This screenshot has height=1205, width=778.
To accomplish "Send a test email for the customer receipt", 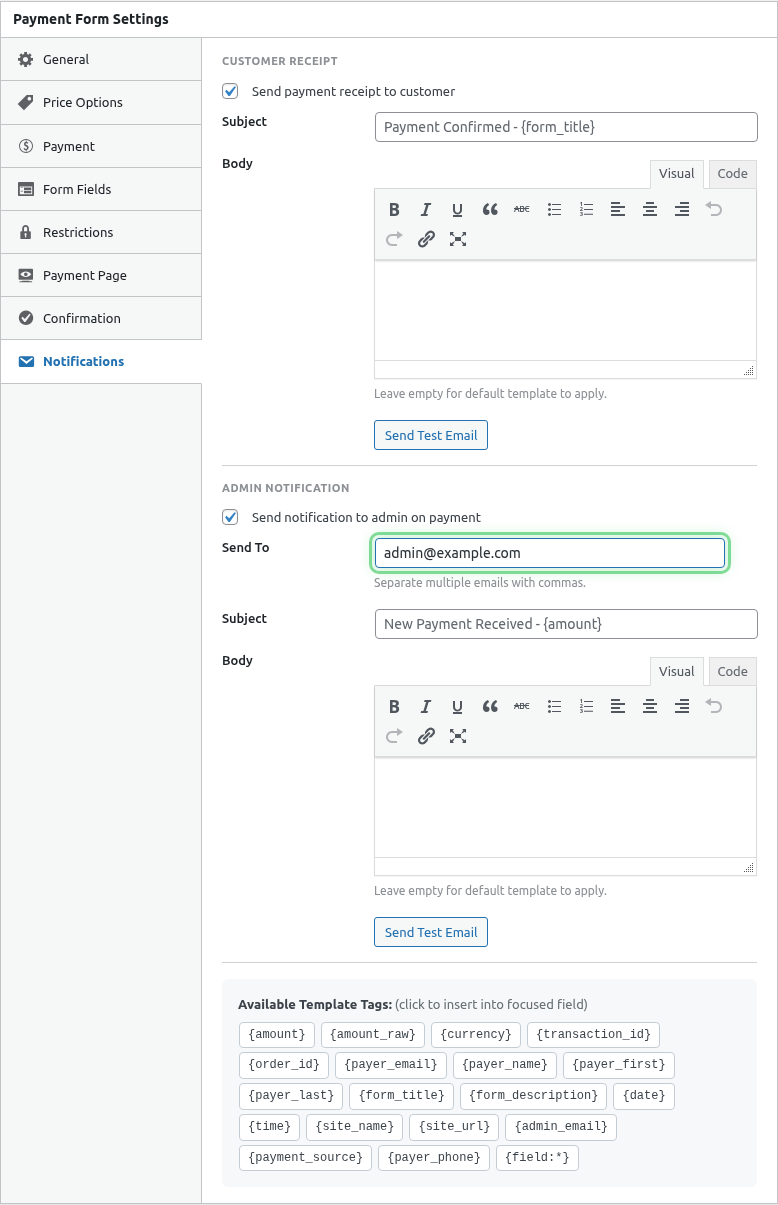I will (x=430, y=434).
